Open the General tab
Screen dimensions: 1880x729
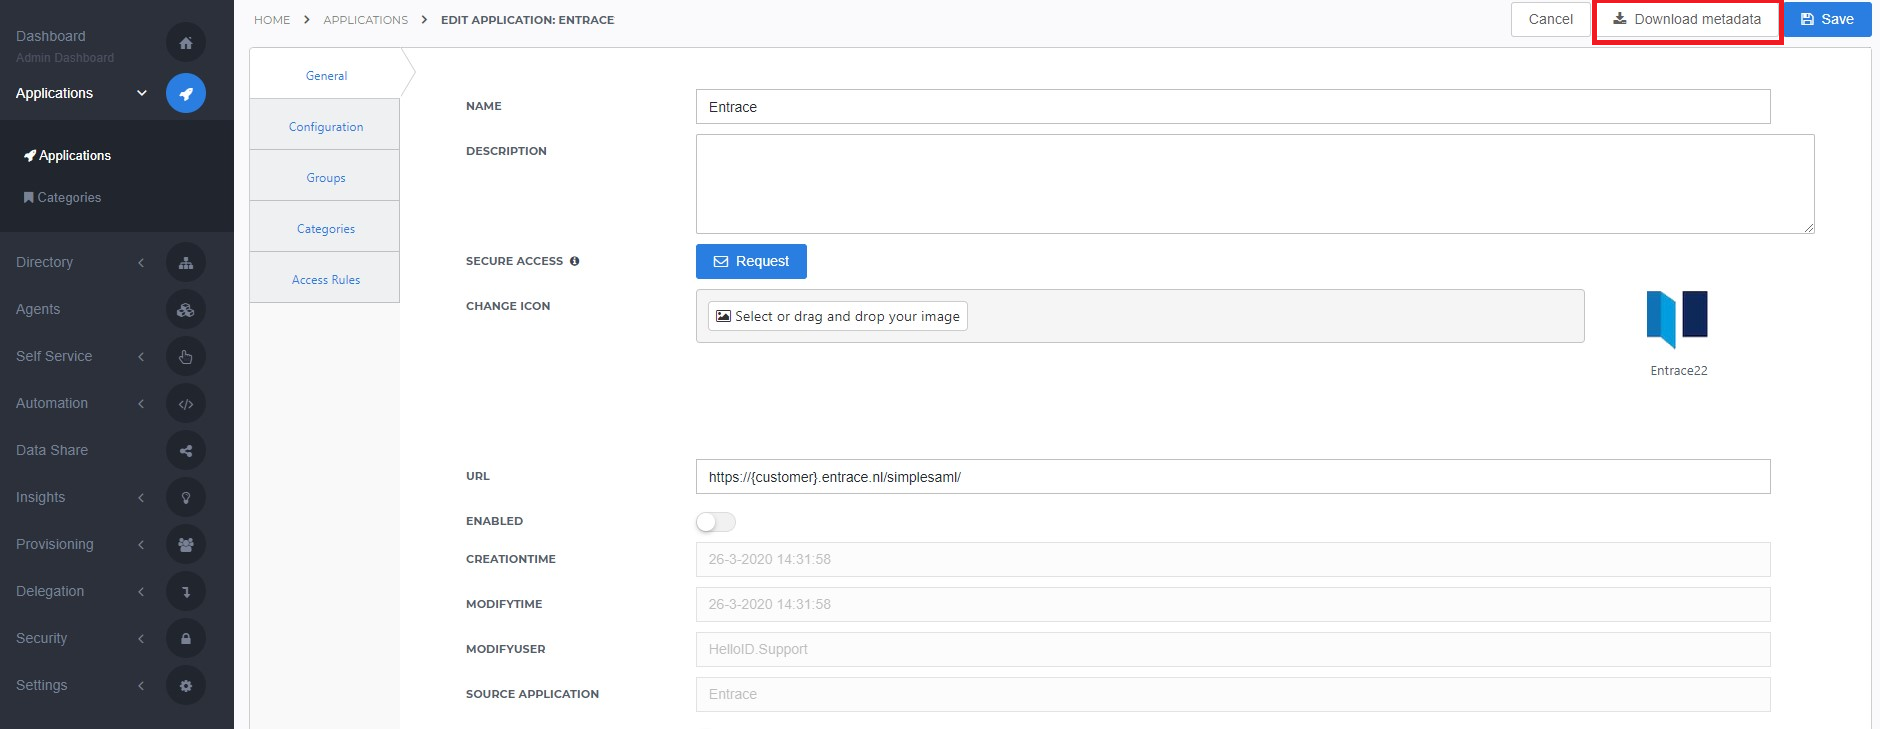click(326, 75)
